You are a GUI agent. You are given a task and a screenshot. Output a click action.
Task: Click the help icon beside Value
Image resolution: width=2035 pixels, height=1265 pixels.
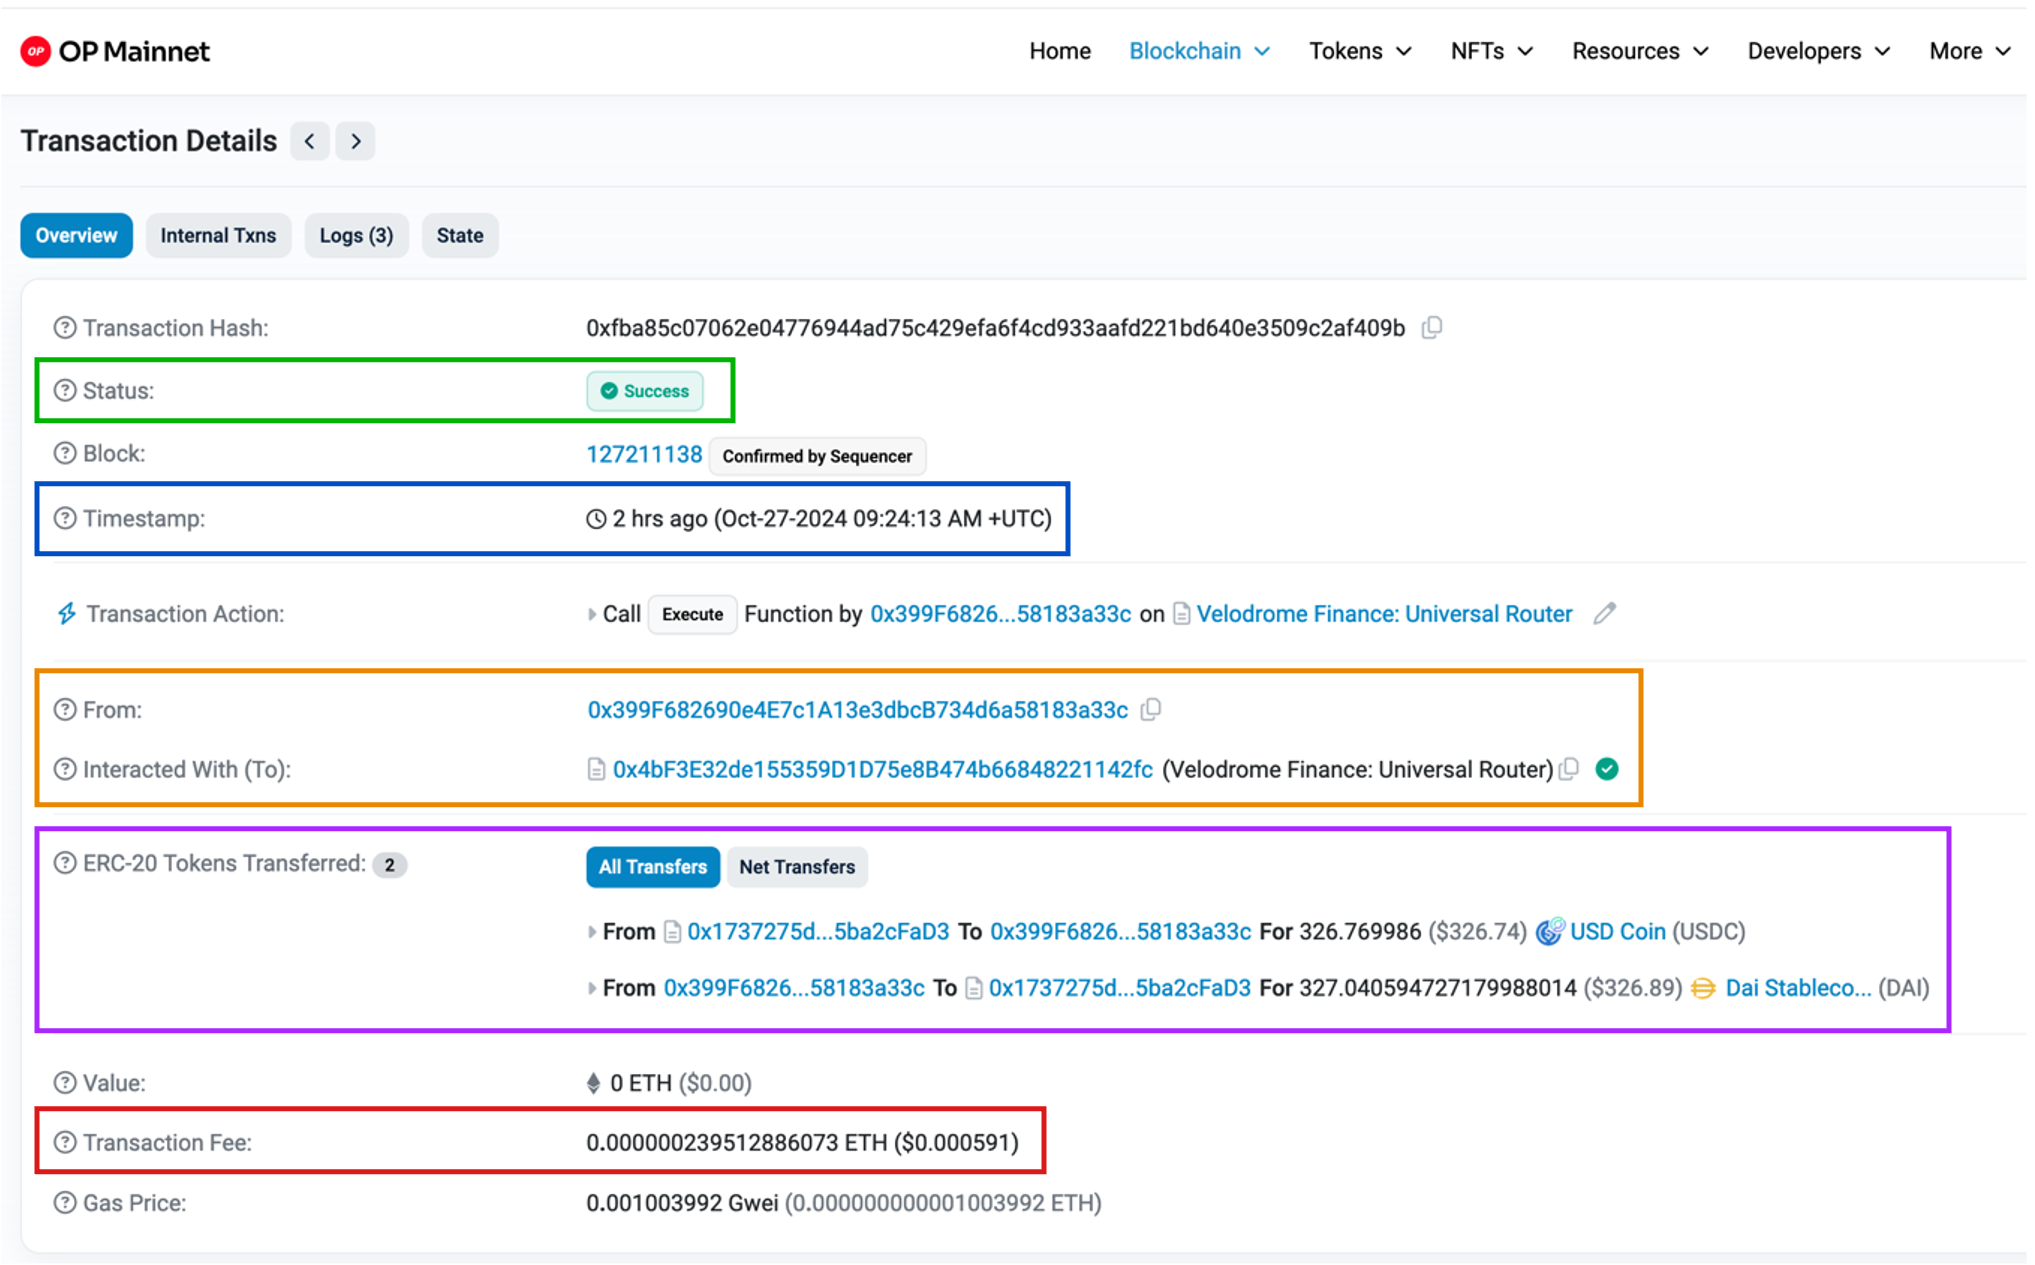pos(65,1083)
